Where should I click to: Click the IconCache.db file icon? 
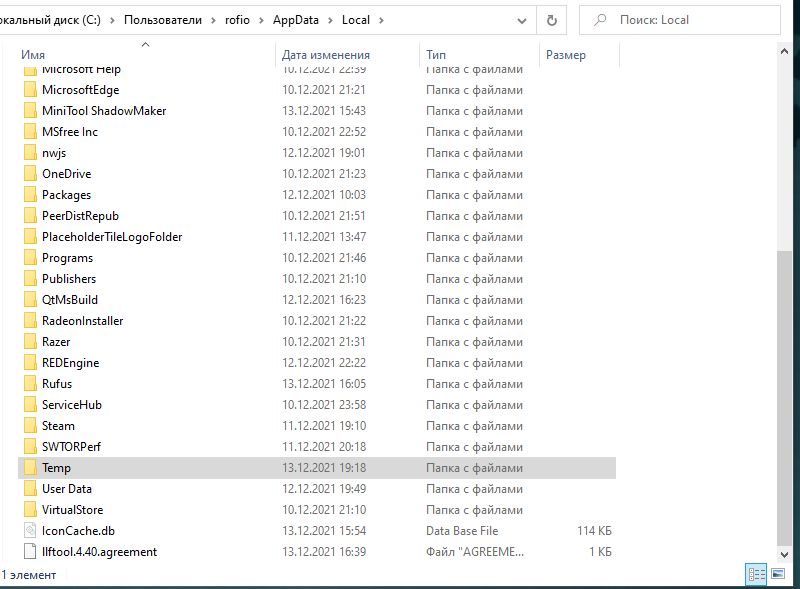point(30,531)
